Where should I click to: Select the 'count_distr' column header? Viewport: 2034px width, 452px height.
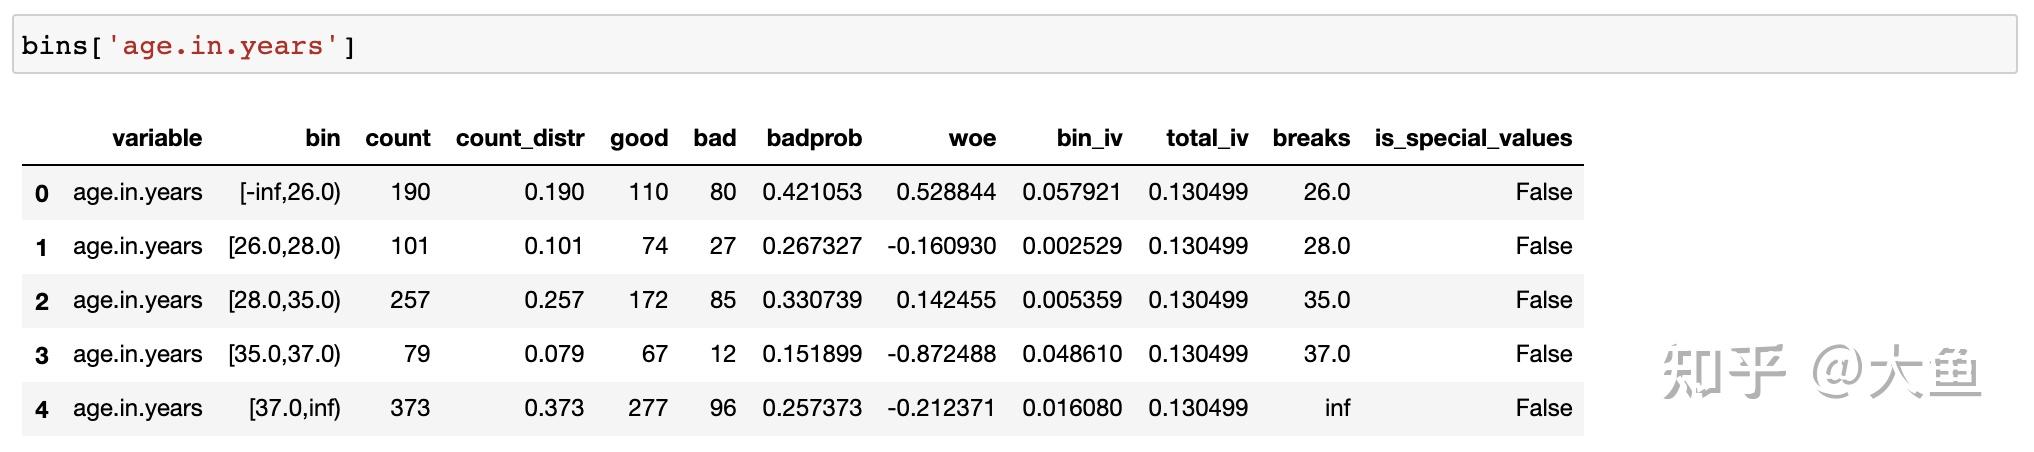pos(519,138)
